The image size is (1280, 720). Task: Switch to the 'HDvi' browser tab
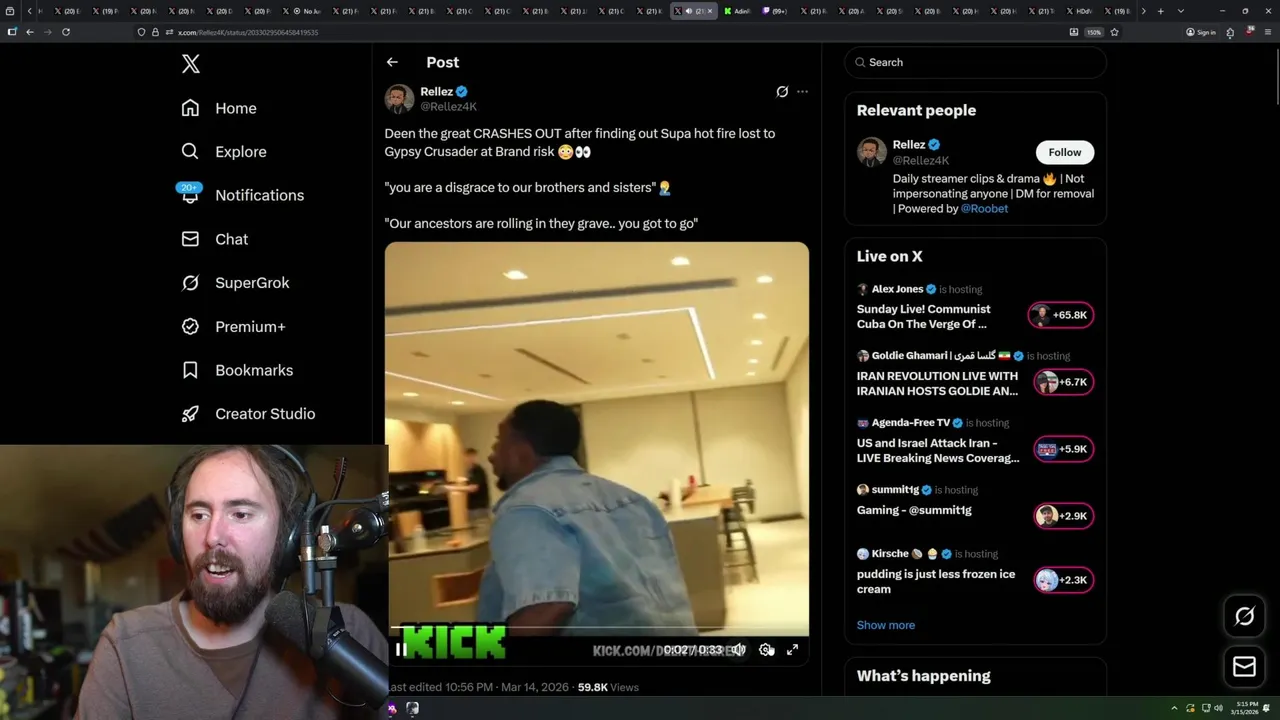click(1081, 11)
